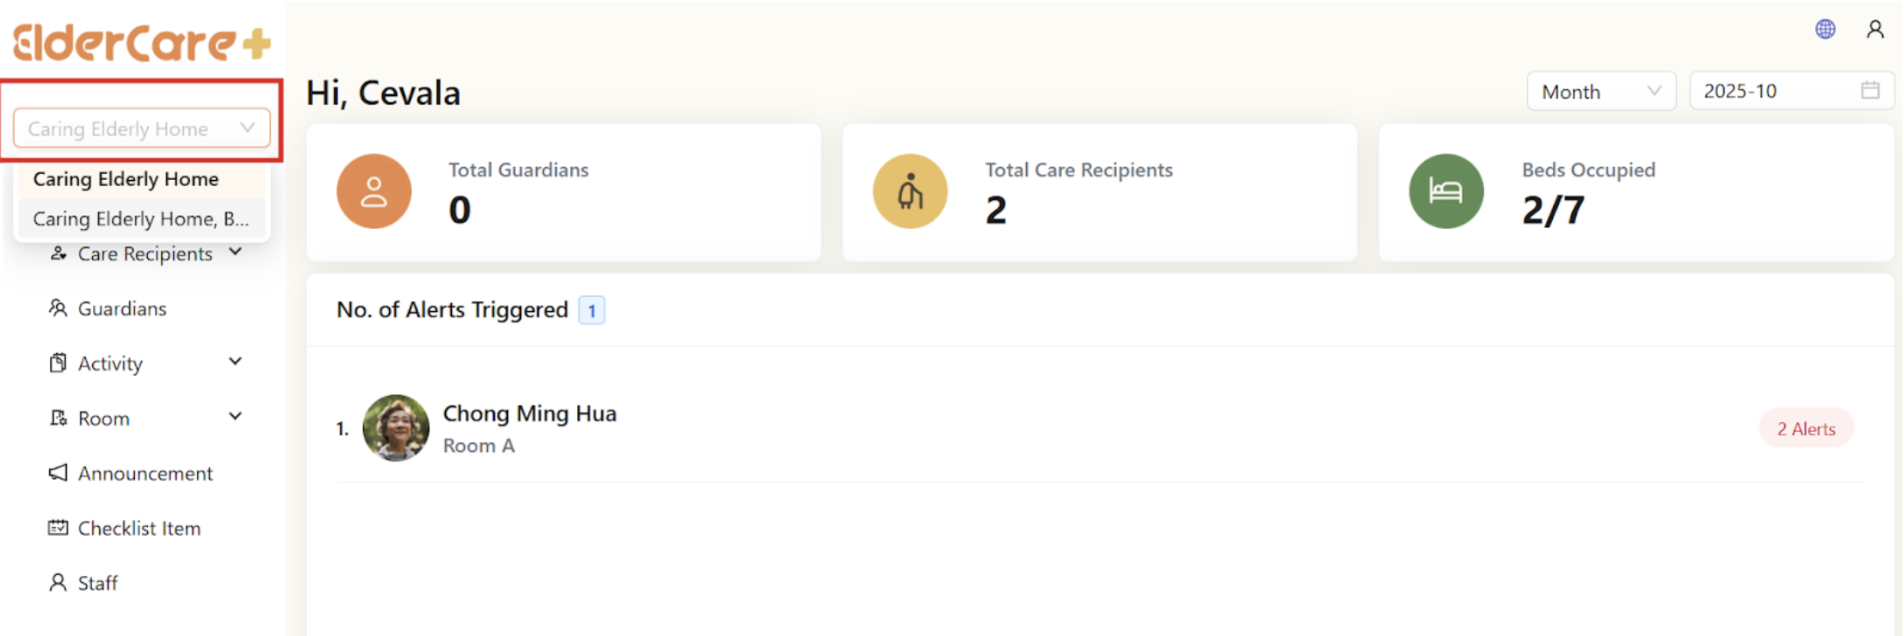Expand the Room submenu chevron
This screenshot has height=636, width=1904.
235,417
